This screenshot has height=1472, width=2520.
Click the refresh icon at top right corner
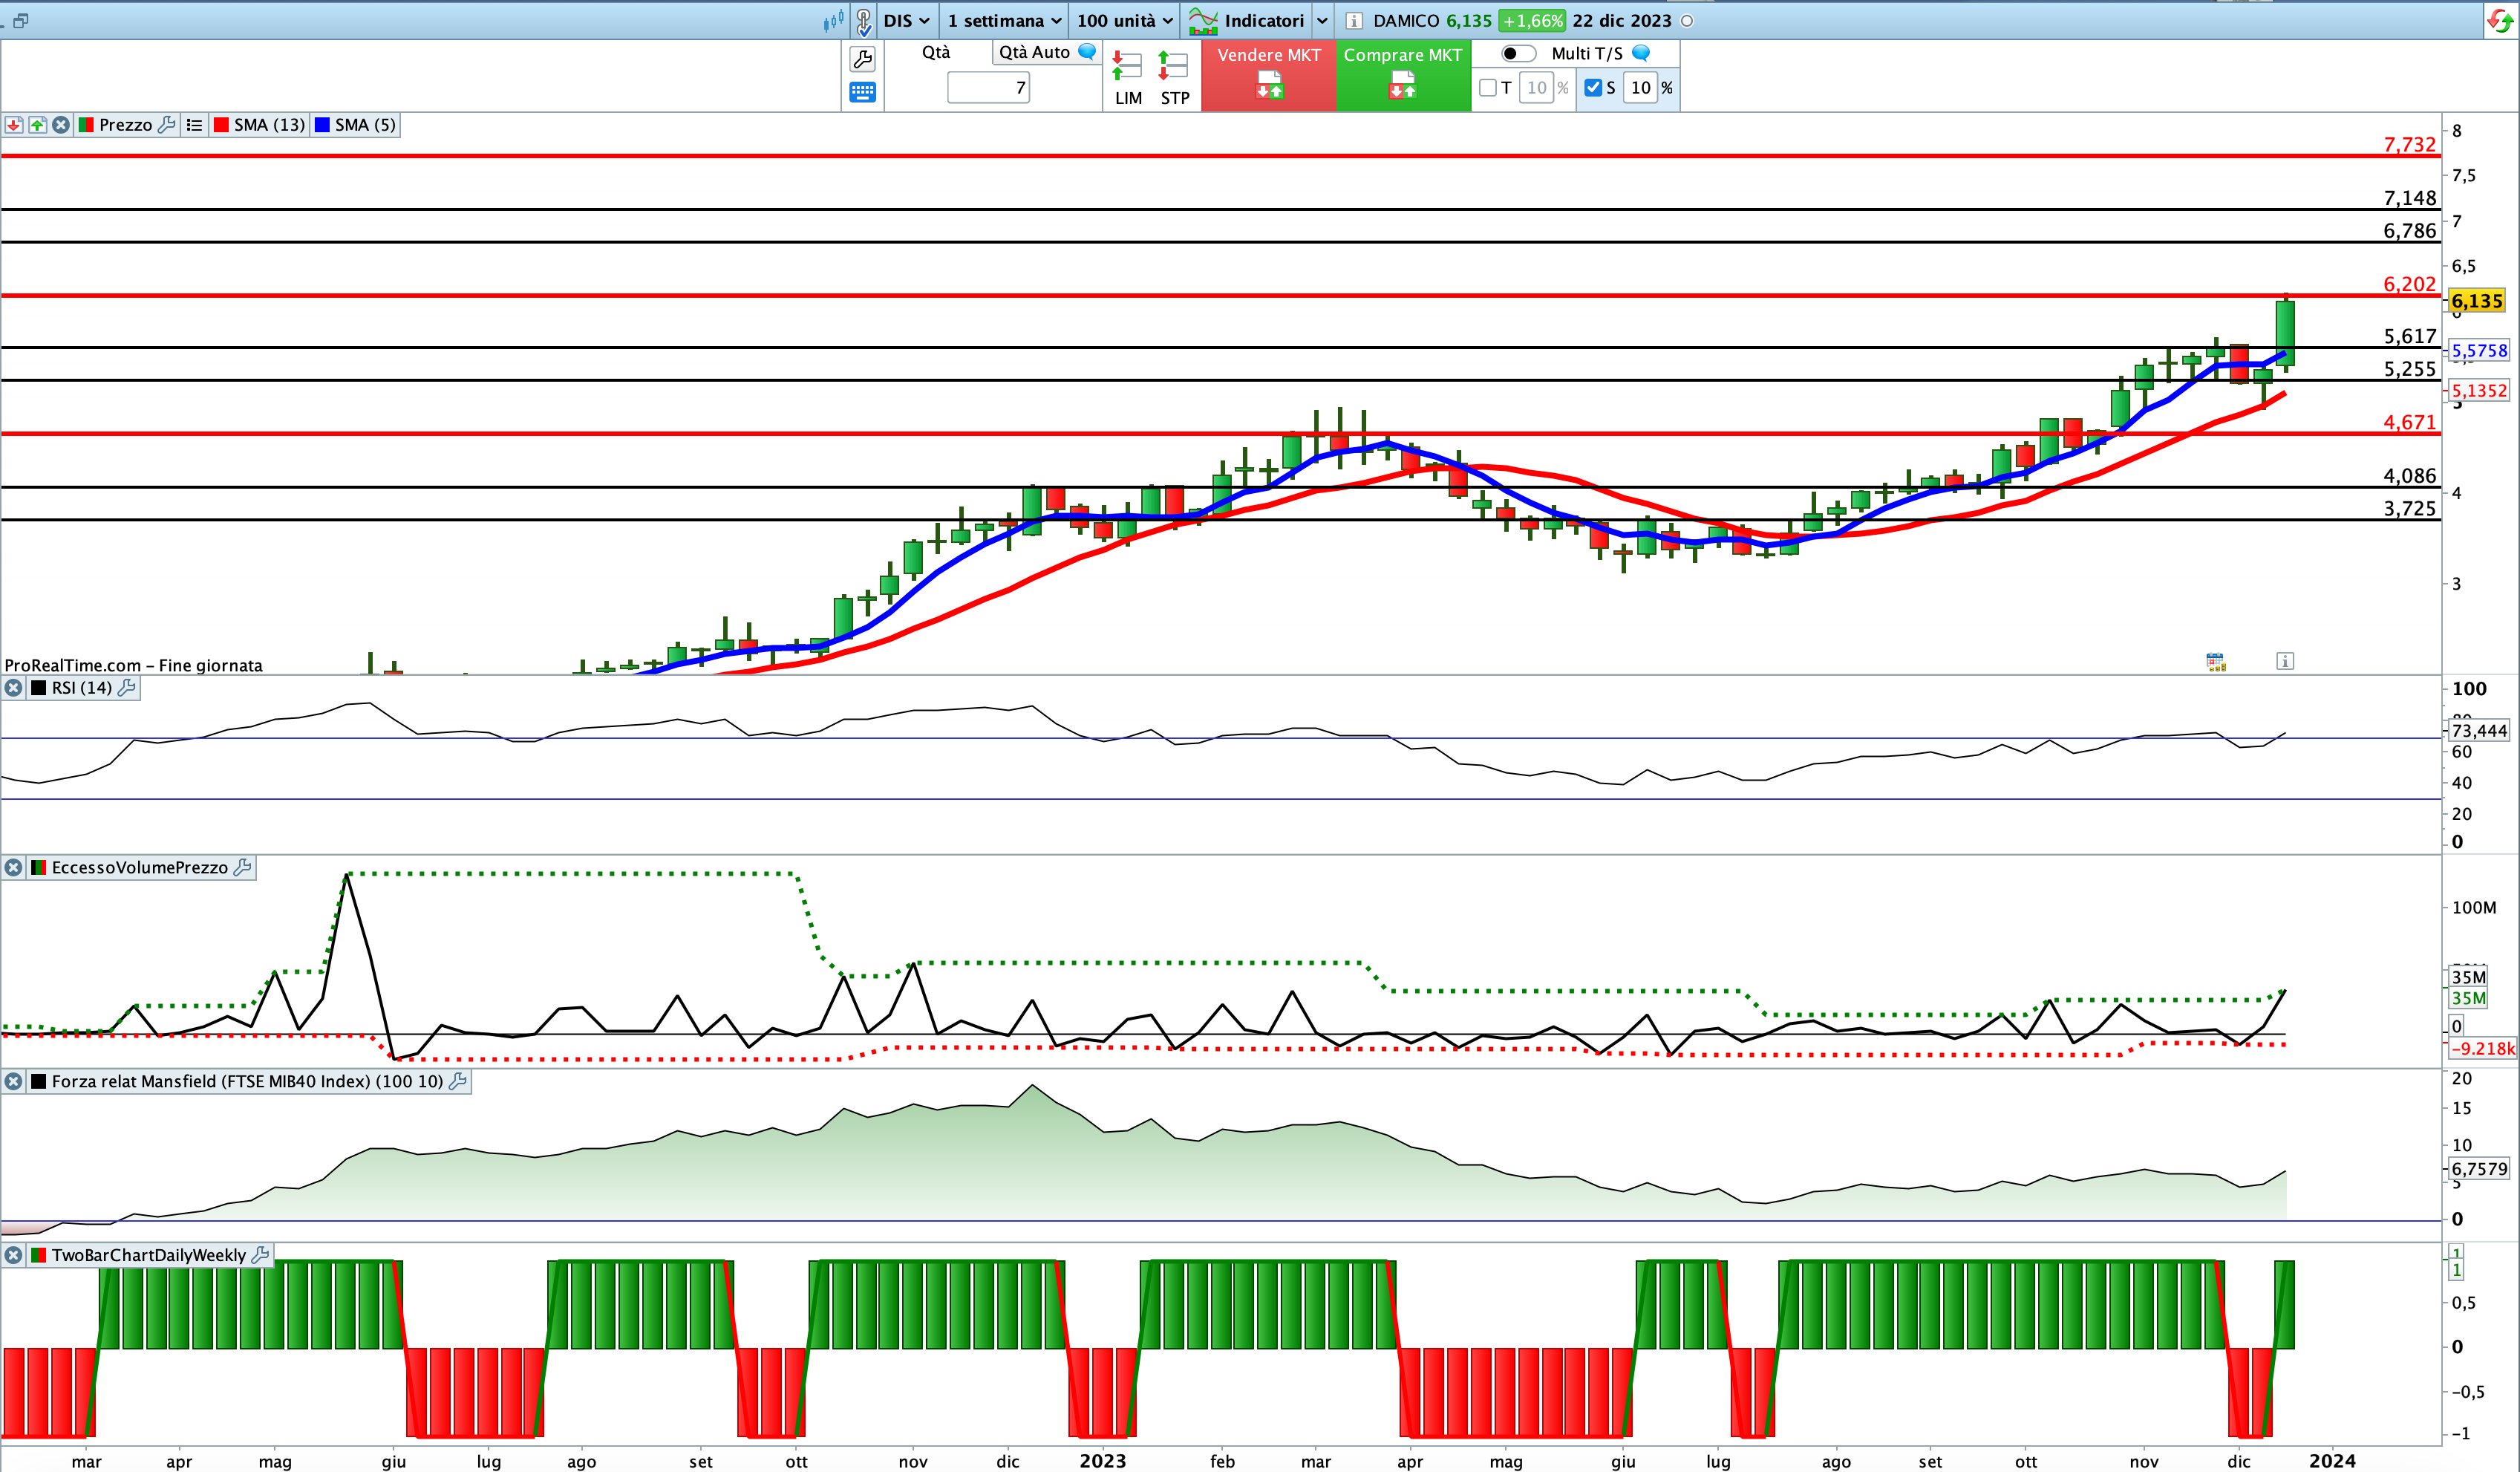2499,21
